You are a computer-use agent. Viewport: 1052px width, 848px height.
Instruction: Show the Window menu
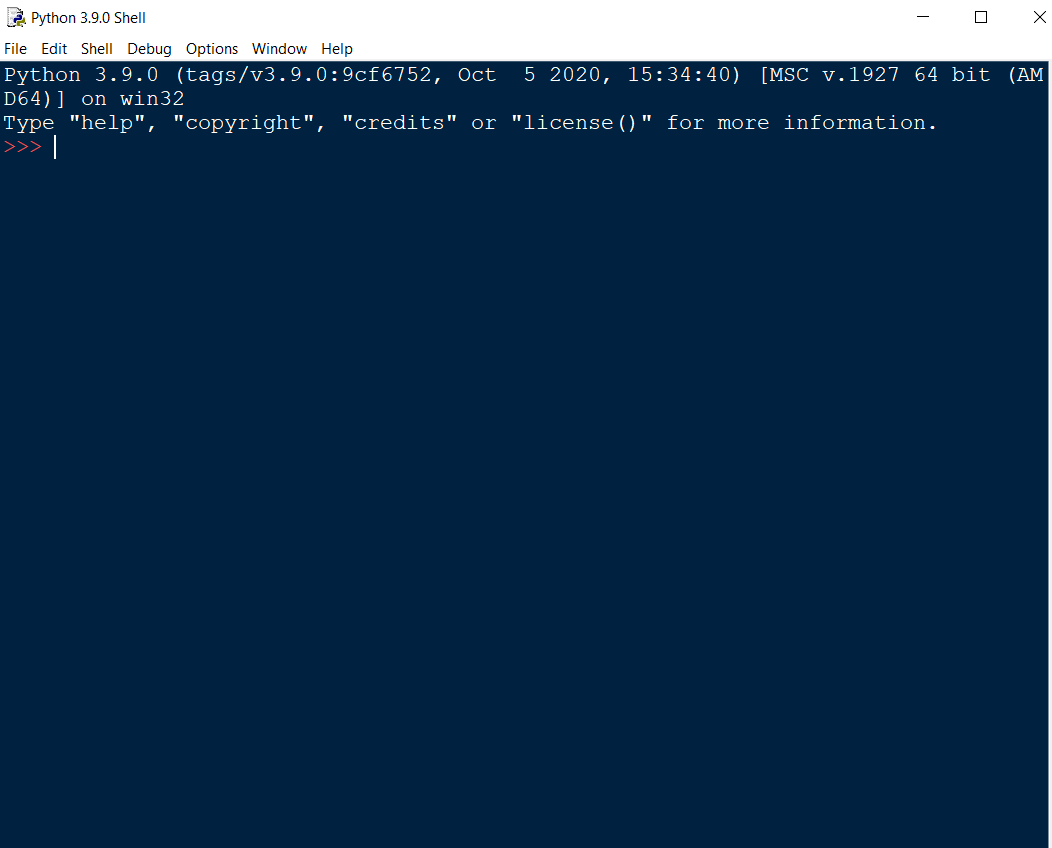coord(279,48)
